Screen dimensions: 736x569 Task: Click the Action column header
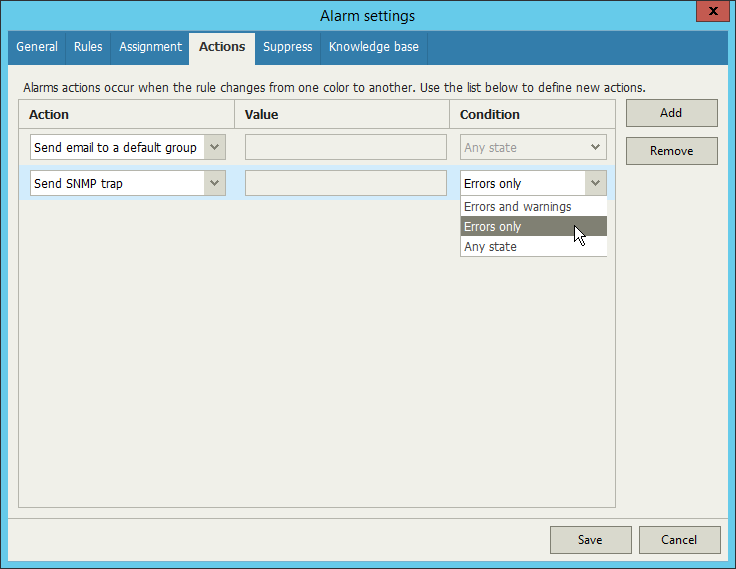tap(127, 115)
